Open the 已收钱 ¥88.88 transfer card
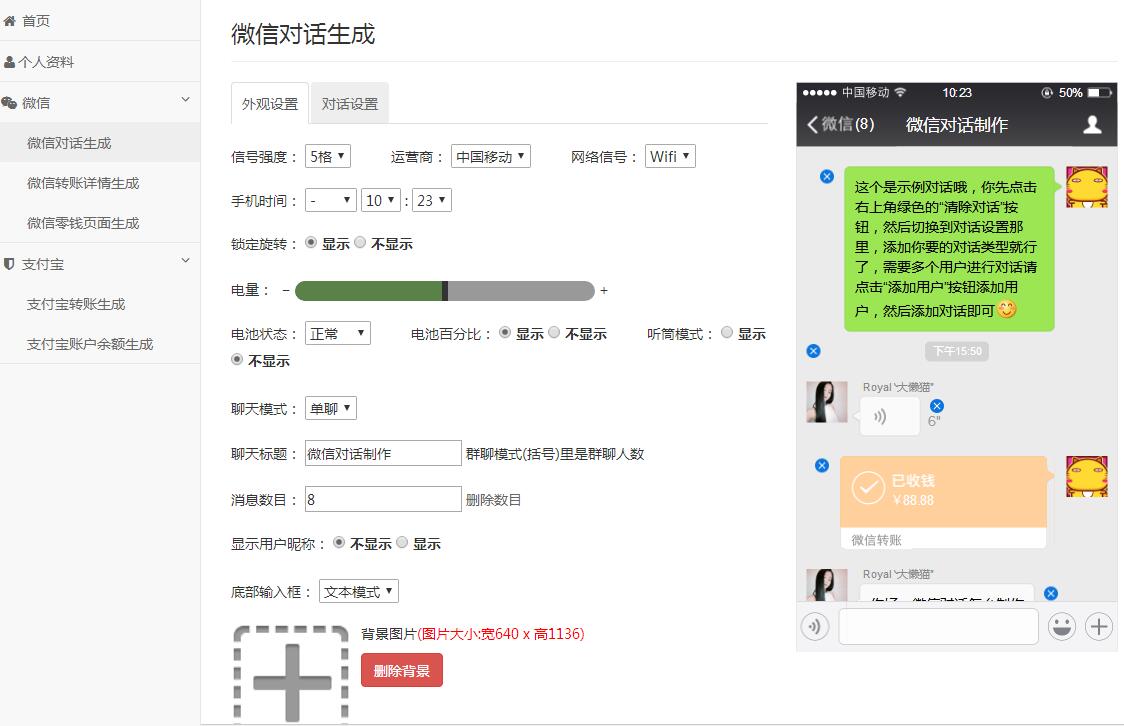The width and height of the screenshot is (1124, 726). [943, 502]
